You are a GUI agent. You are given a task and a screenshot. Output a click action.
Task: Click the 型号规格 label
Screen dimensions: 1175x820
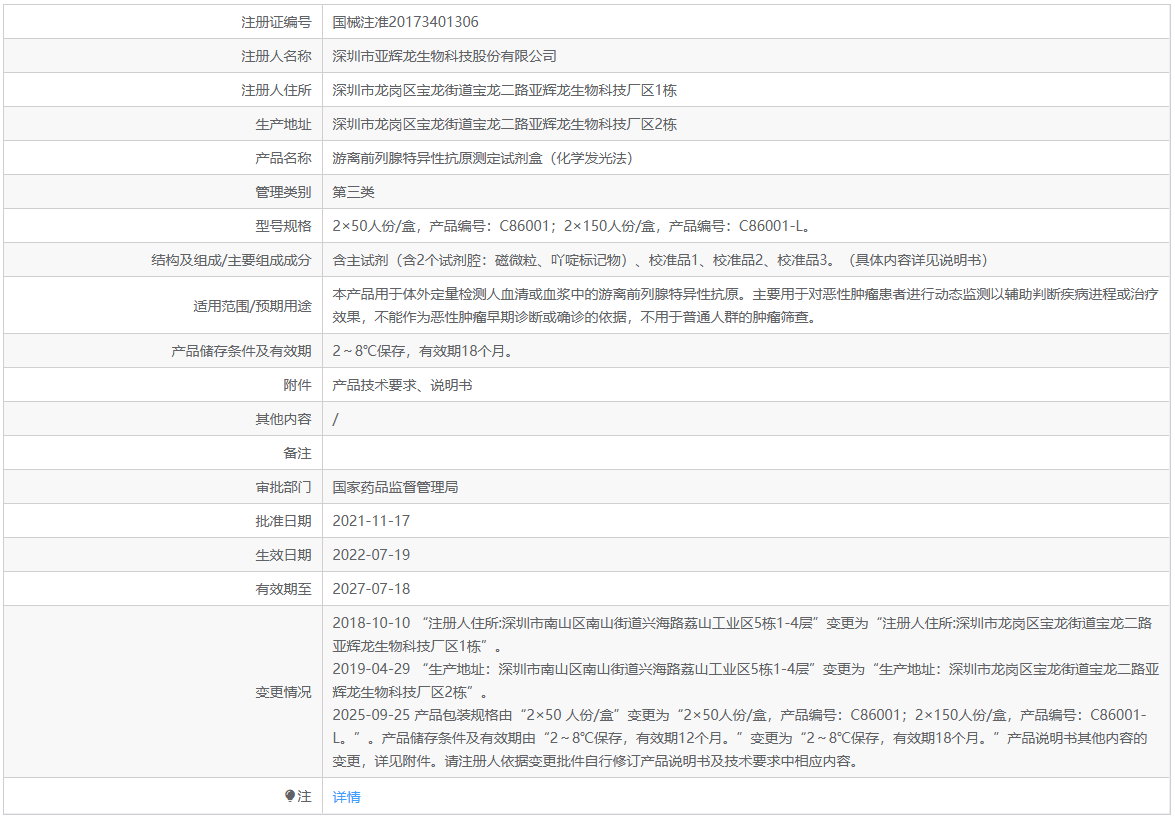click(283, 226)
